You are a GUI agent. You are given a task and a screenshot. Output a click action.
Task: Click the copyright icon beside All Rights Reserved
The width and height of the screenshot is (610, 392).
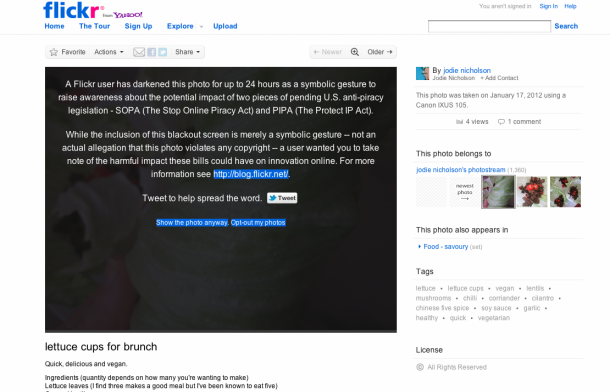(x=420, y=367)
